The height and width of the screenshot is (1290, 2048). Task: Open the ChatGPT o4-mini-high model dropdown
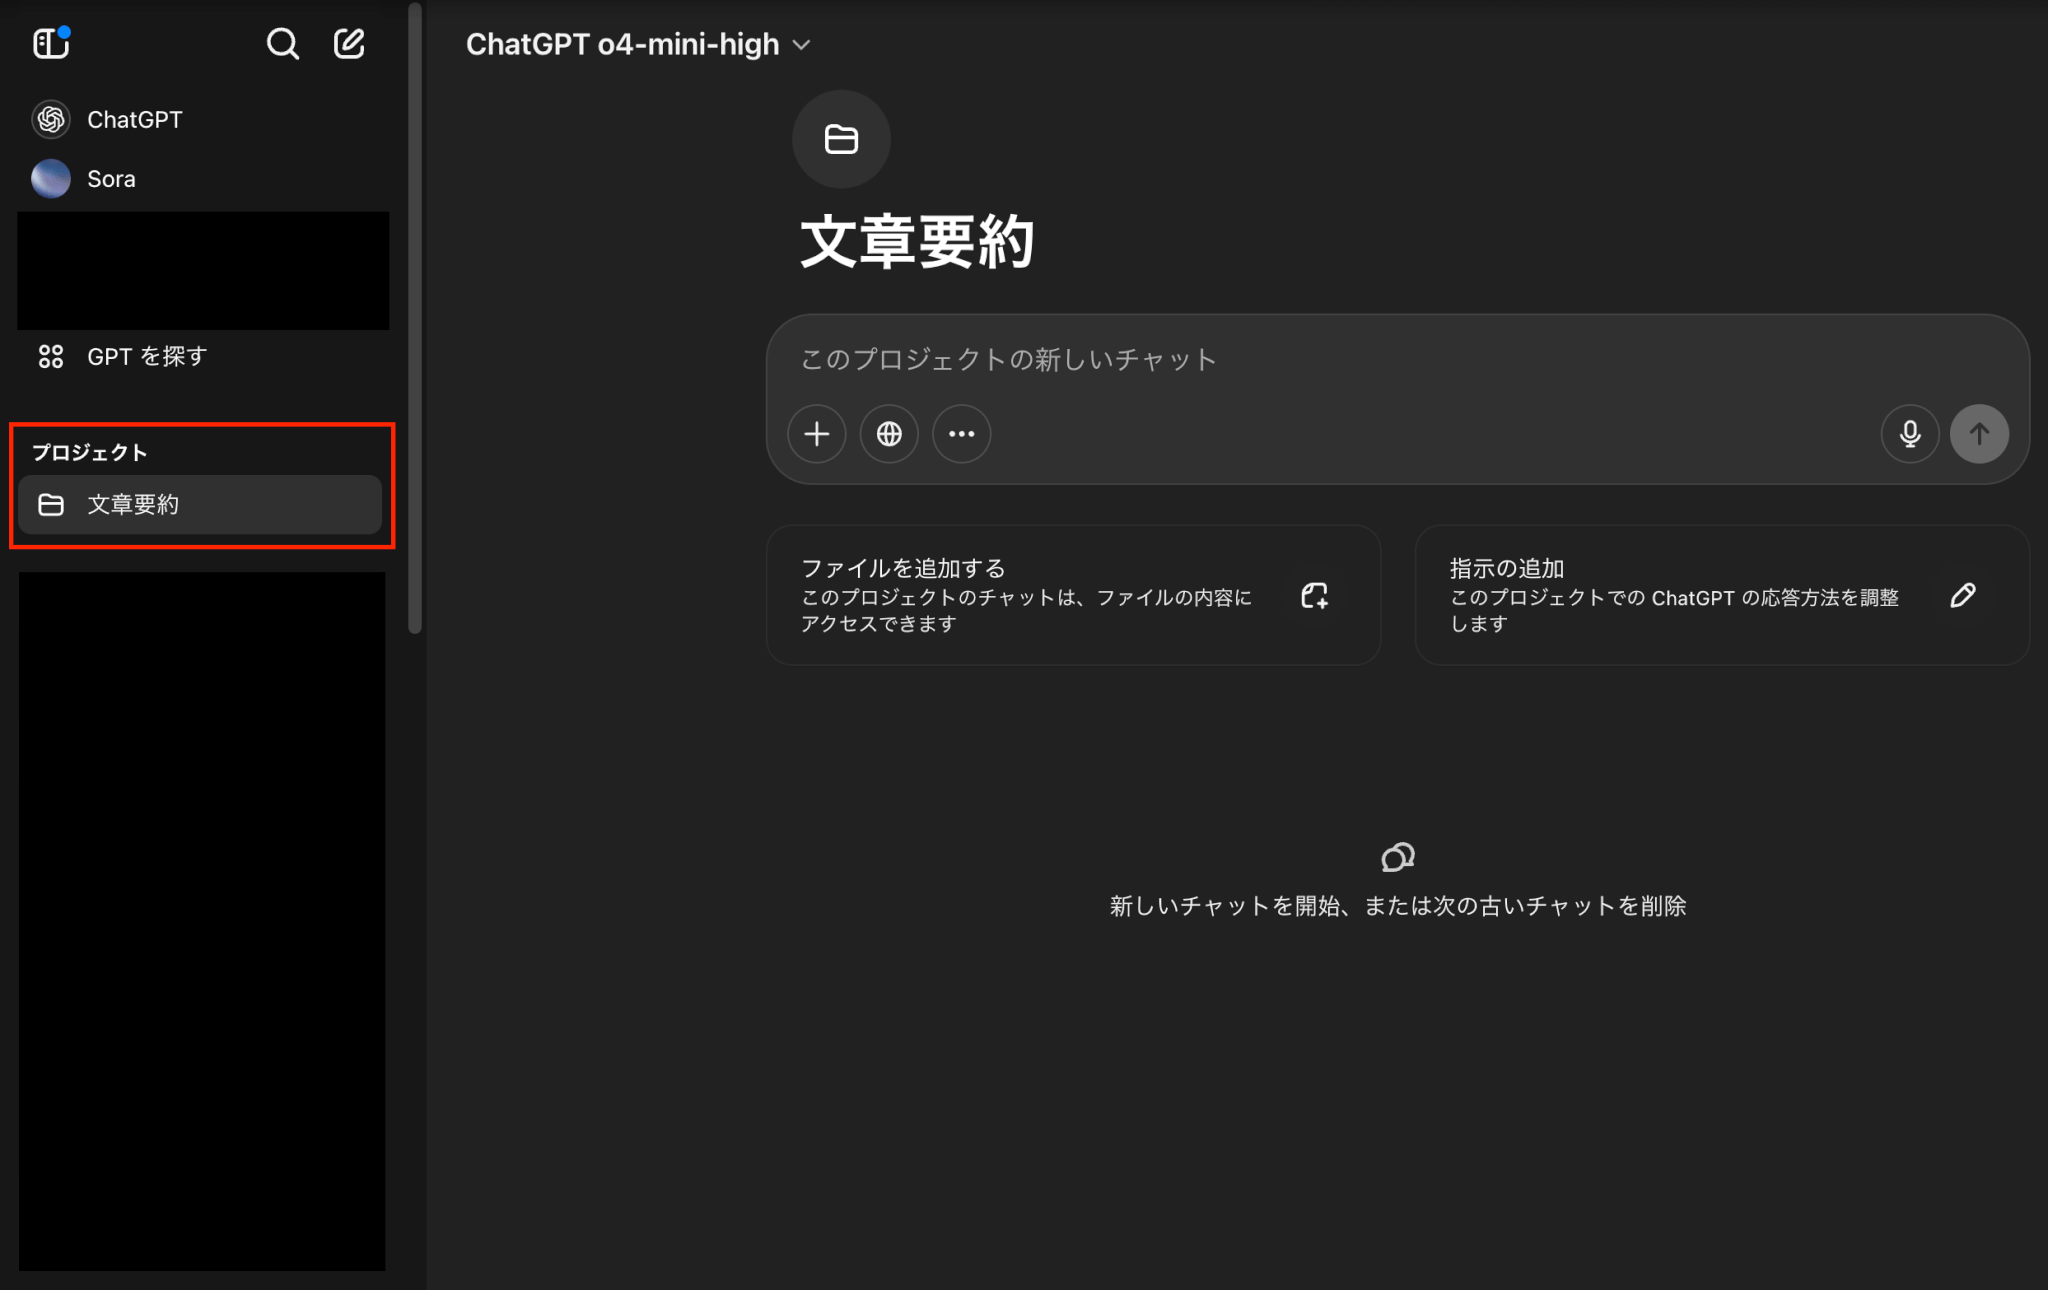tap(638, 45)
